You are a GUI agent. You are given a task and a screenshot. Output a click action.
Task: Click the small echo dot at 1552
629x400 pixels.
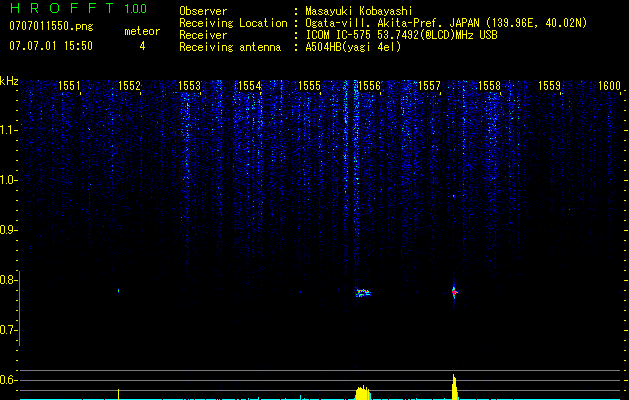[118, 291]
